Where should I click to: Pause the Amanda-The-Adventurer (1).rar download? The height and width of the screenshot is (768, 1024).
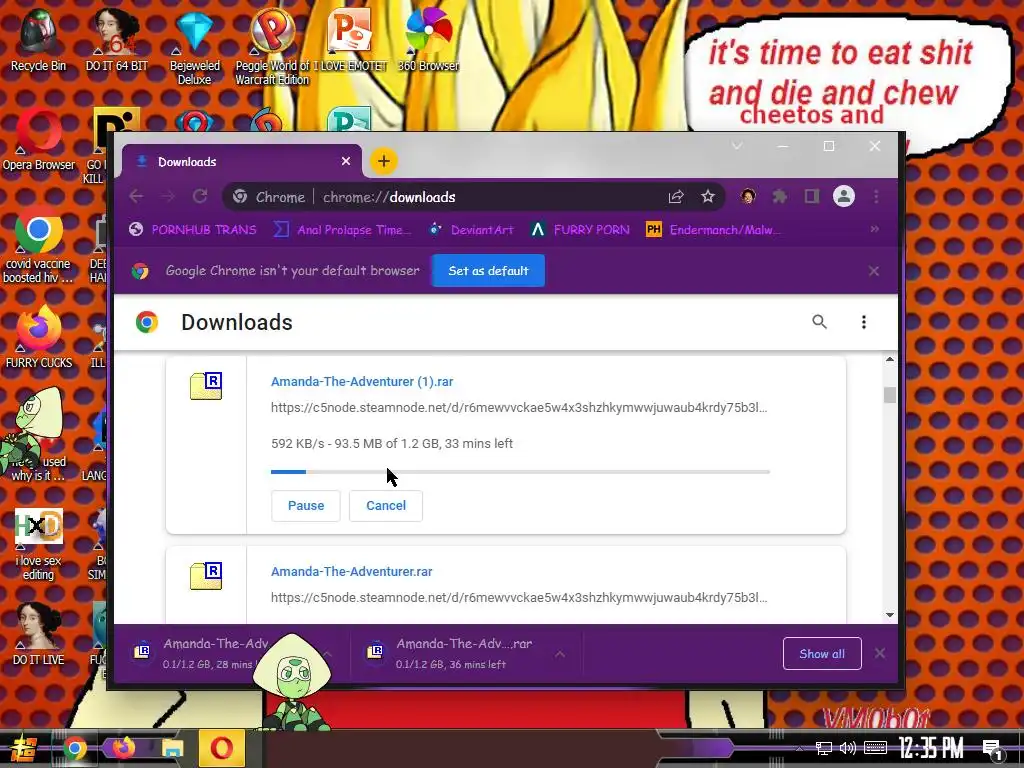(x=306, y=505)
